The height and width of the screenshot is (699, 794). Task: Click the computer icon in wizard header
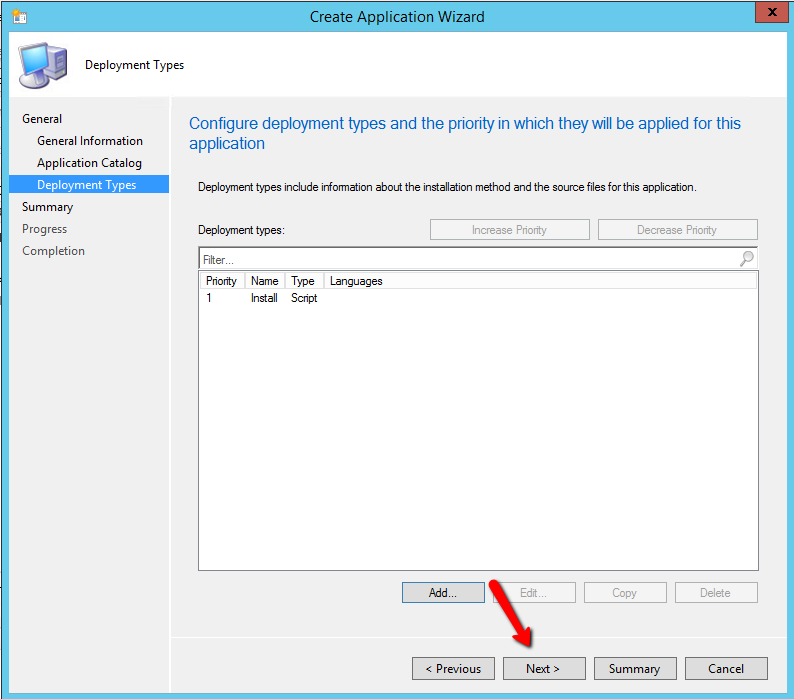tap(45, 65)
